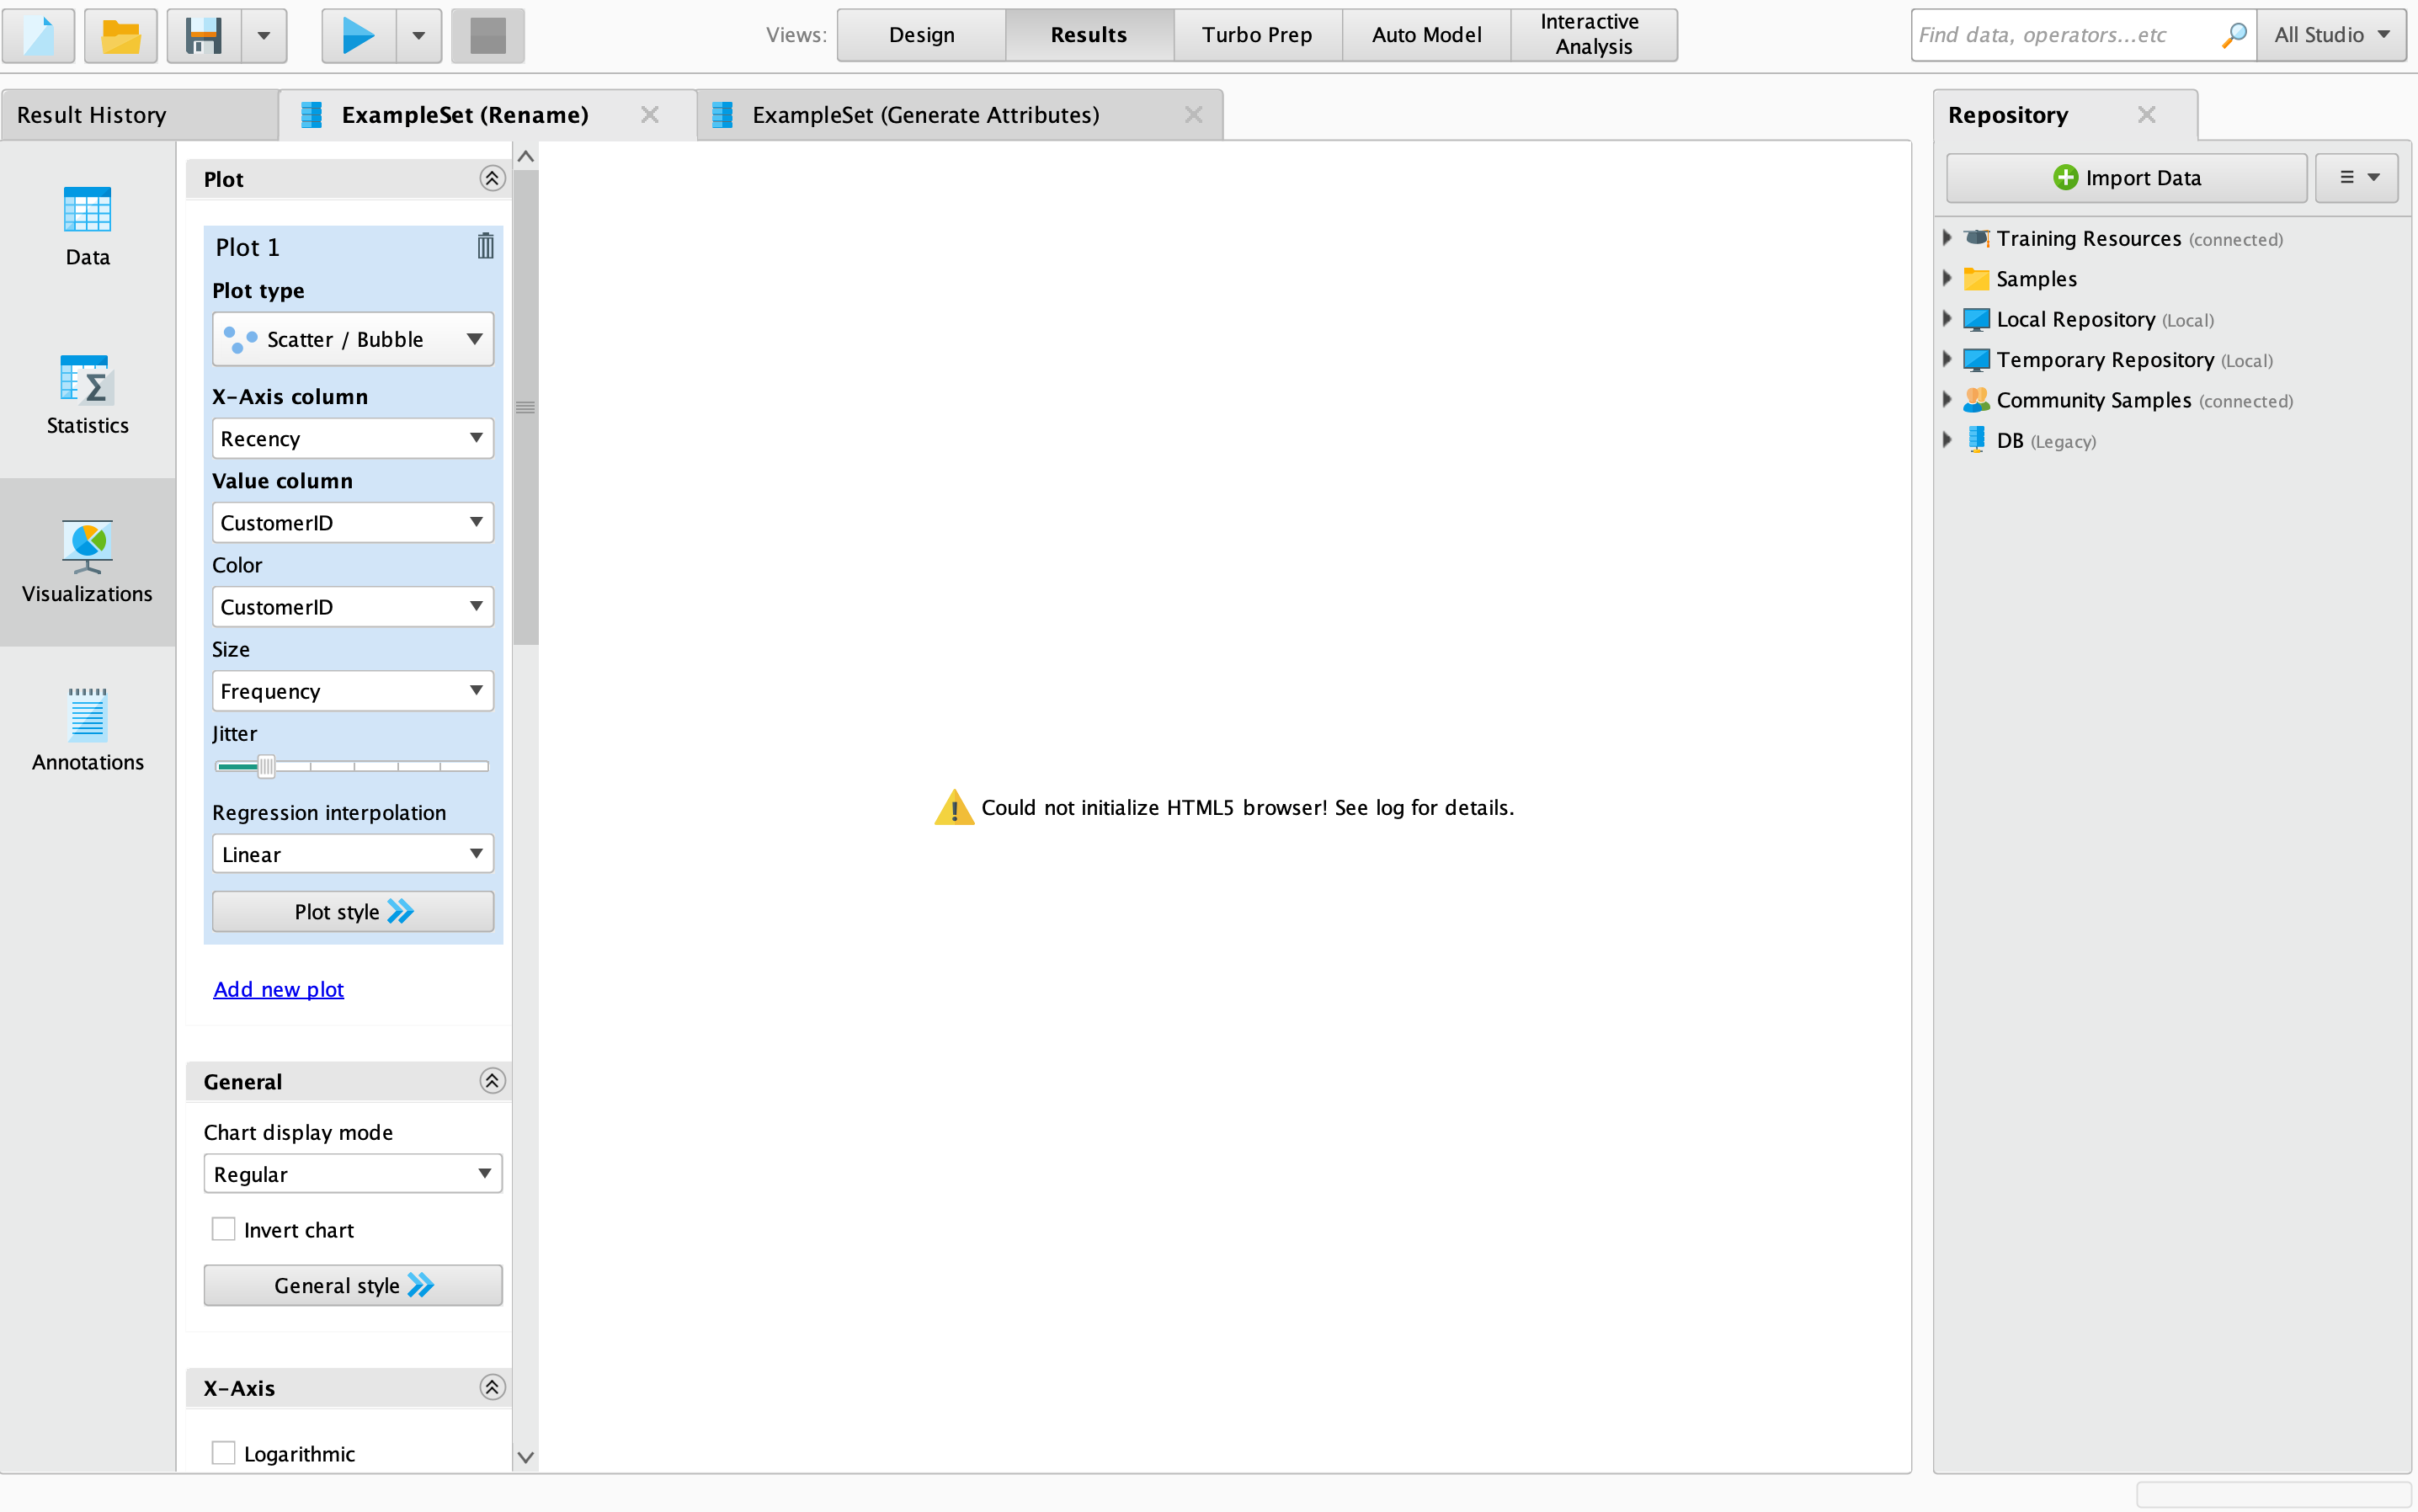Close the ExampleSet (Generate Attributes) tab
Image resolution: width=2418 pixels, height=1512 pixels.
click(1193, 115)
